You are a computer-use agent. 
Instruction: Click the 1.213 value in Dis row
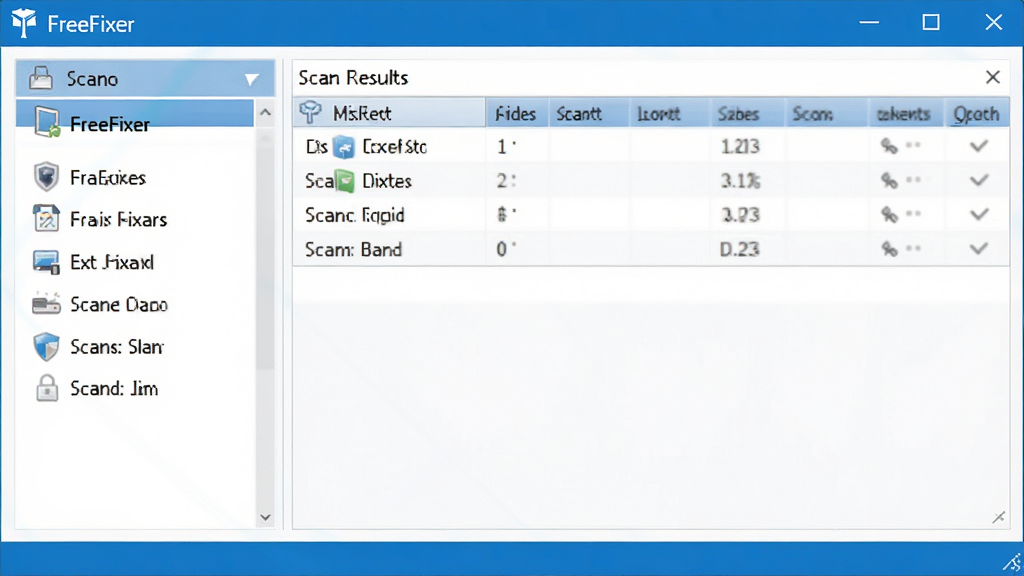[740, 146]
